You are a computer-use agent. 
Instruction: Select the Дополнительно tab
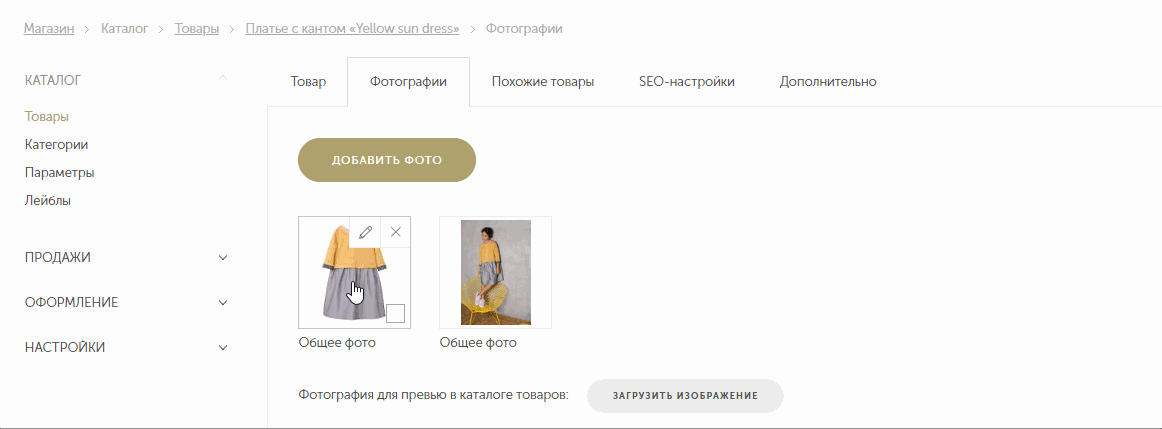point(828,82)
